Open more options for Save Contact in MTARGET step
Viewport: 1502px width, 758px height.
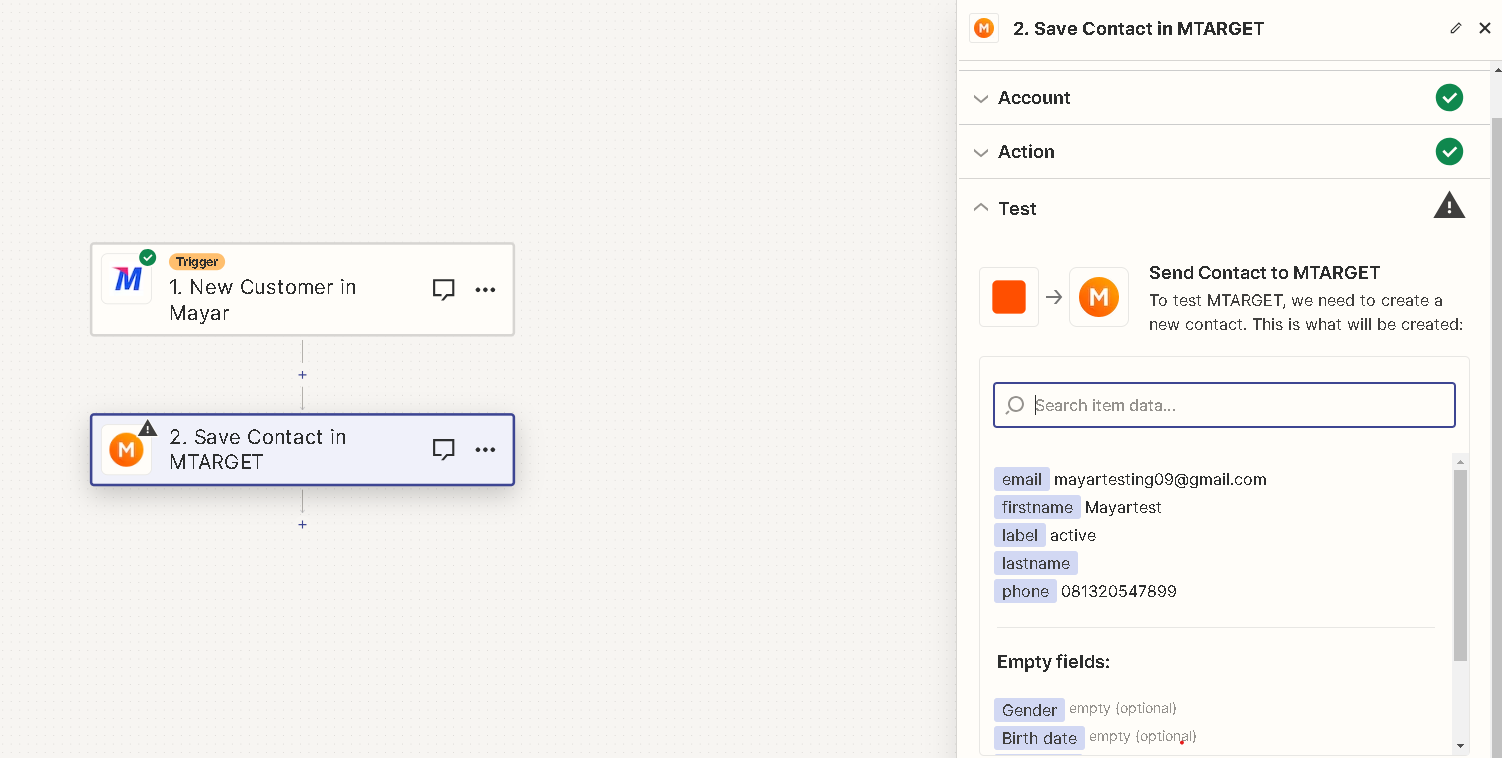485,449
